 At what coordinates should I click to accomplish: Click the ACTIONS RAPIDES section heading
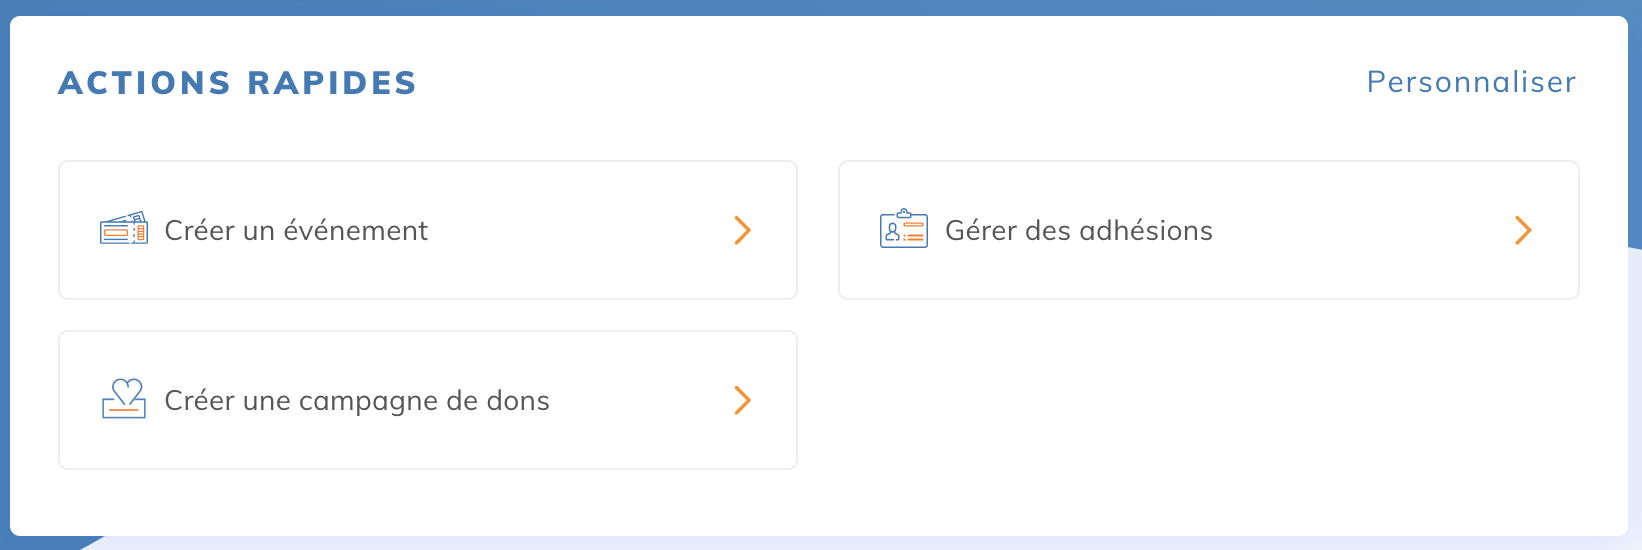click(x=237, y=83)
